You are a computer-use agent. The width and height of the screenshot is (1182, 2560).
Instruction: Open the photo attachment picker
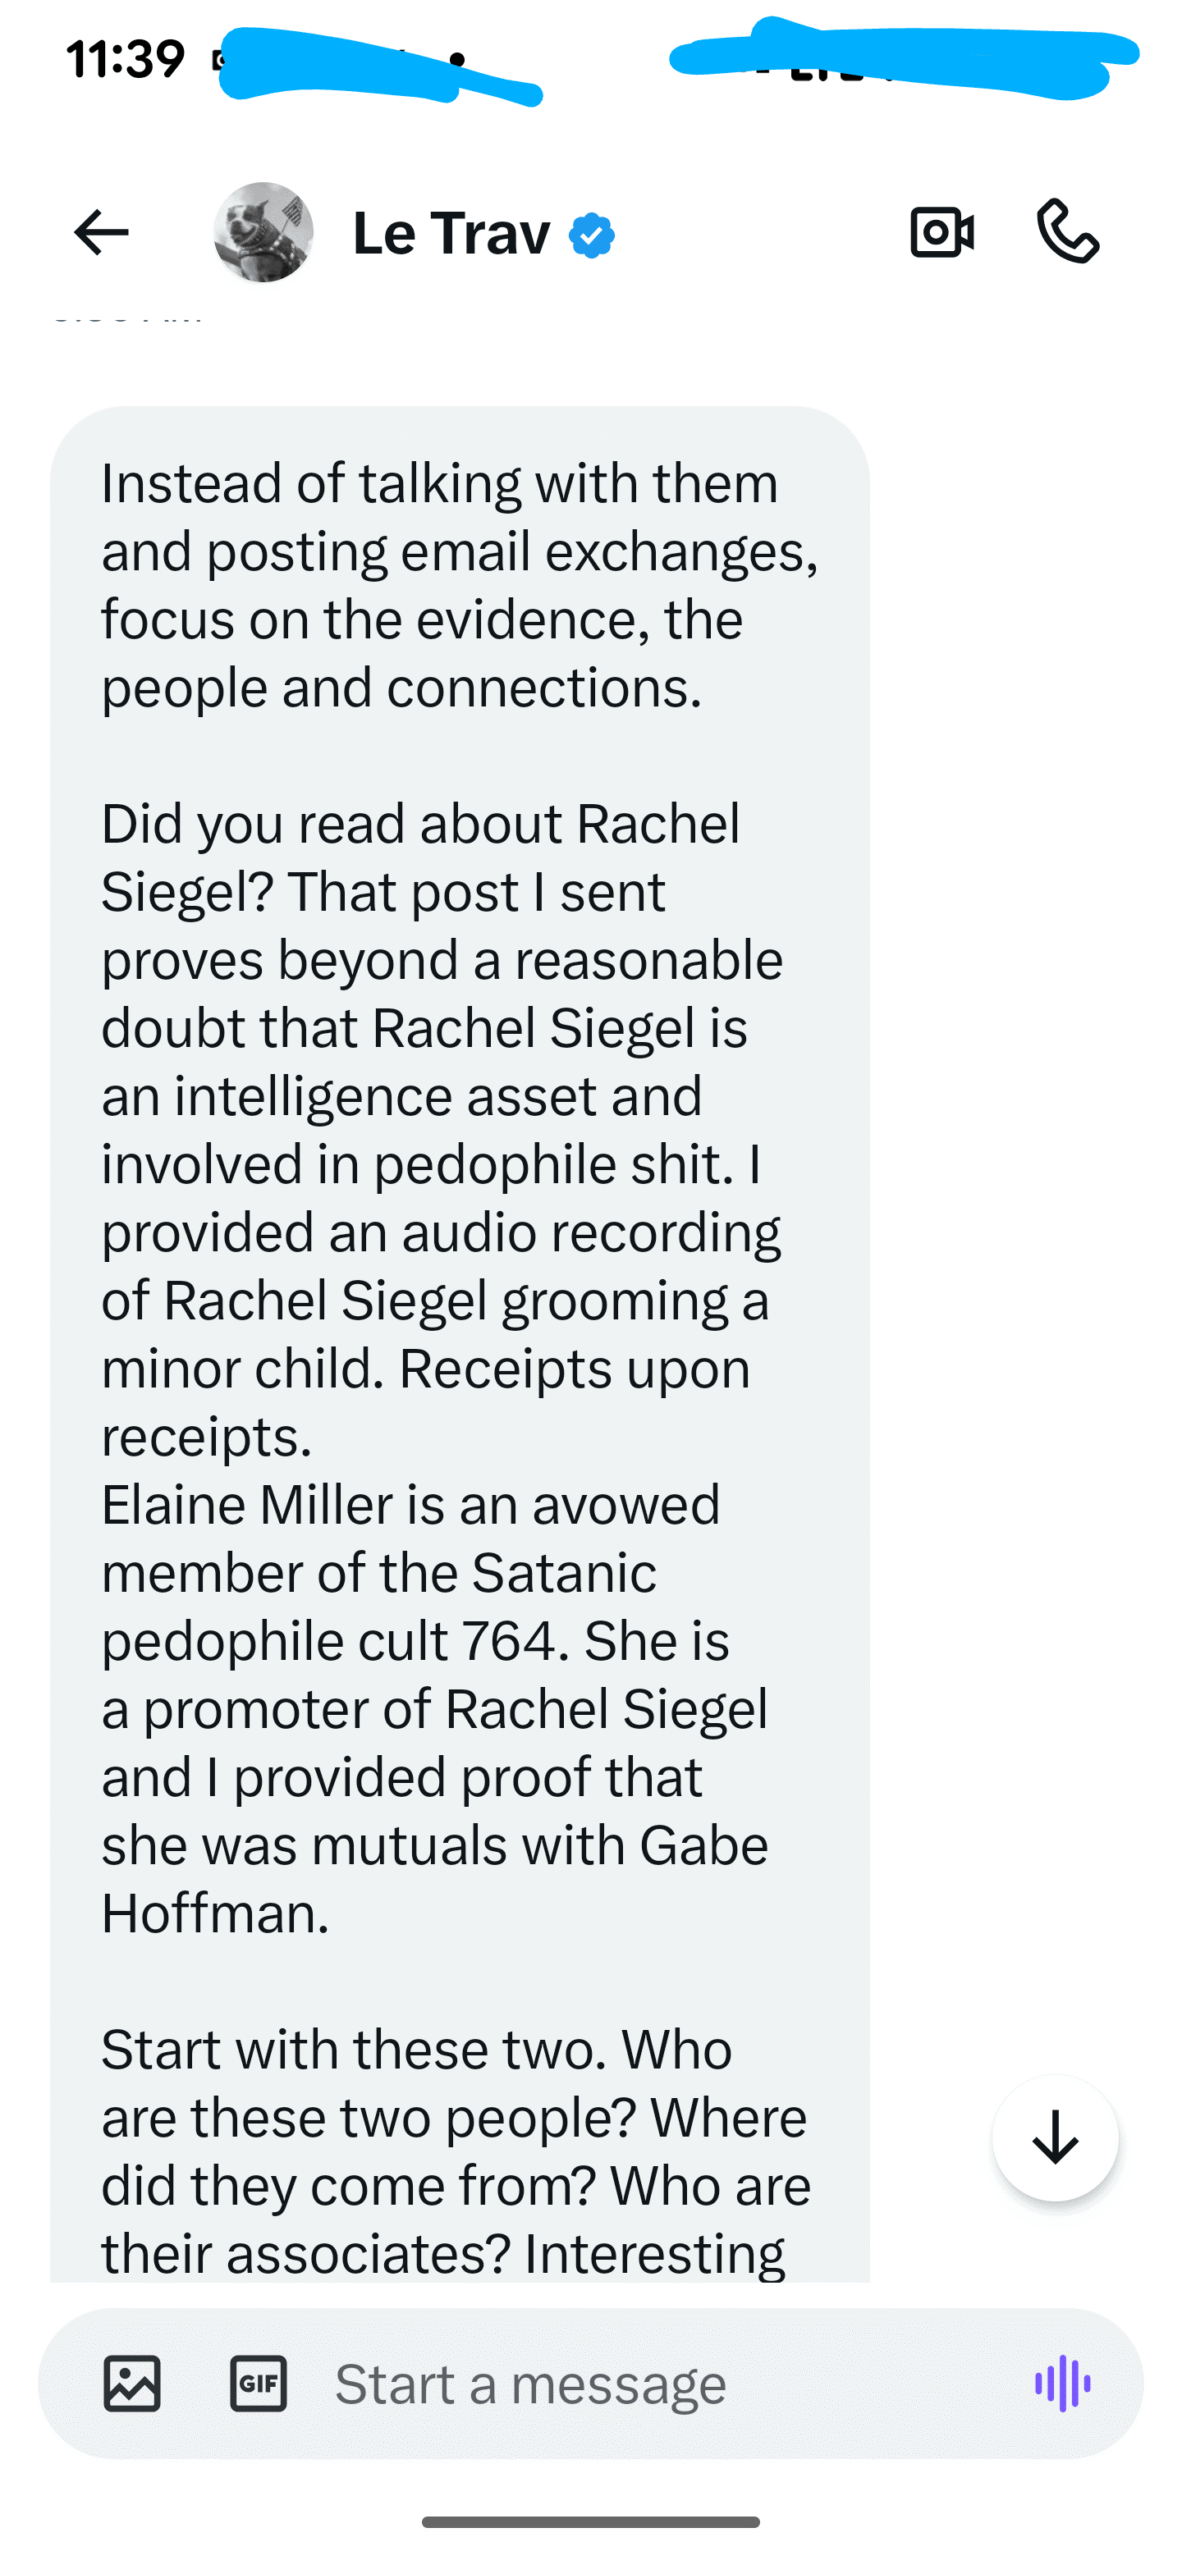[x=132, y=2384]
